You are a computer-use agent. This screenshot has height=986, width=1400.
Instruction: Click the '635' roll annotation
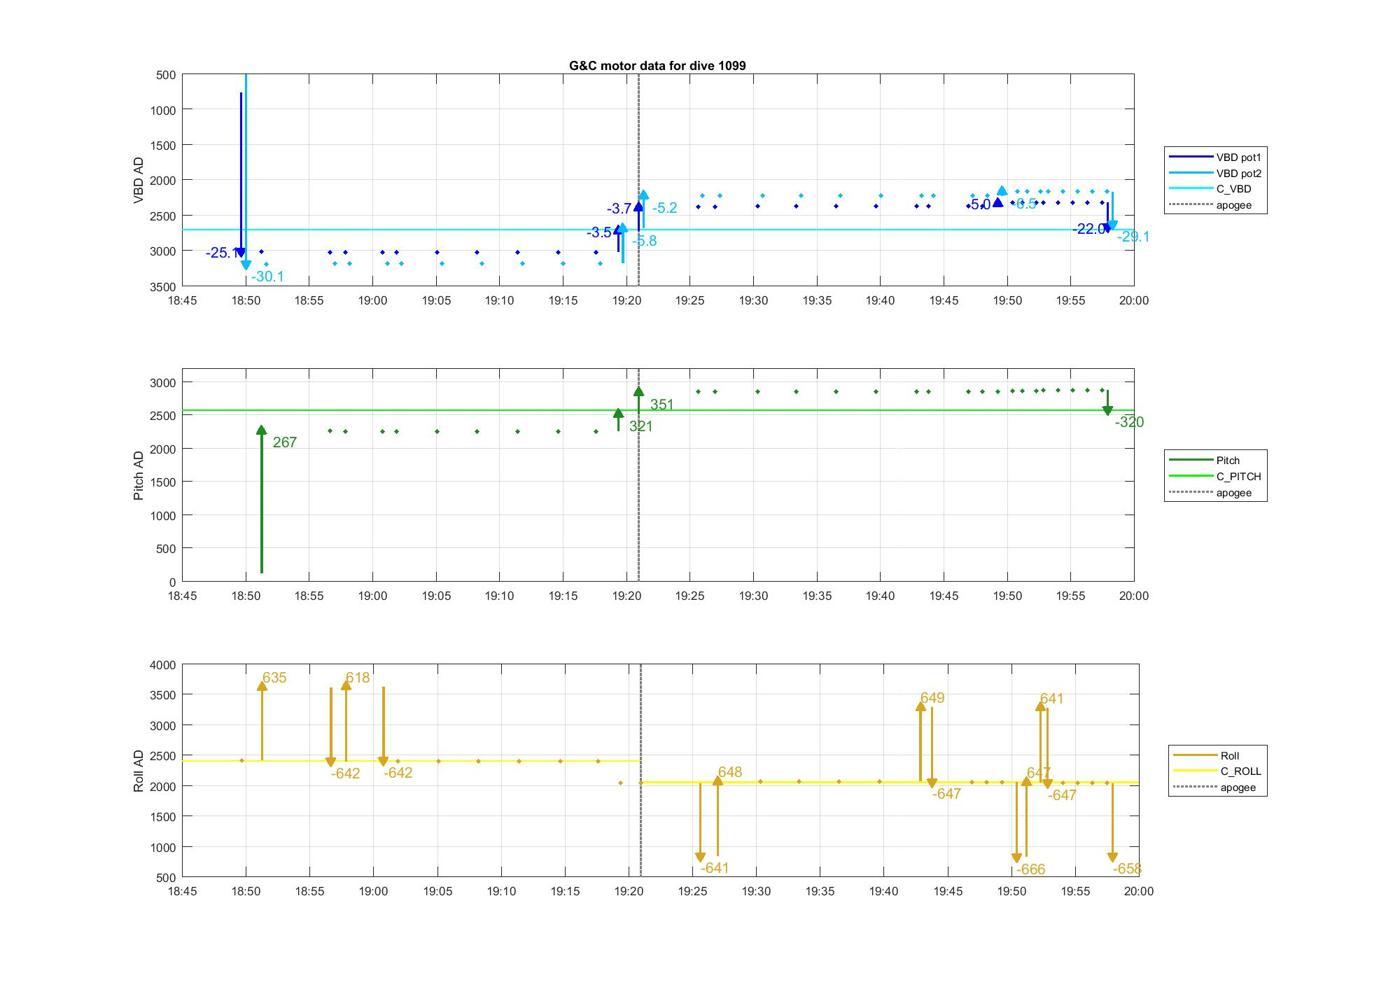274,678
